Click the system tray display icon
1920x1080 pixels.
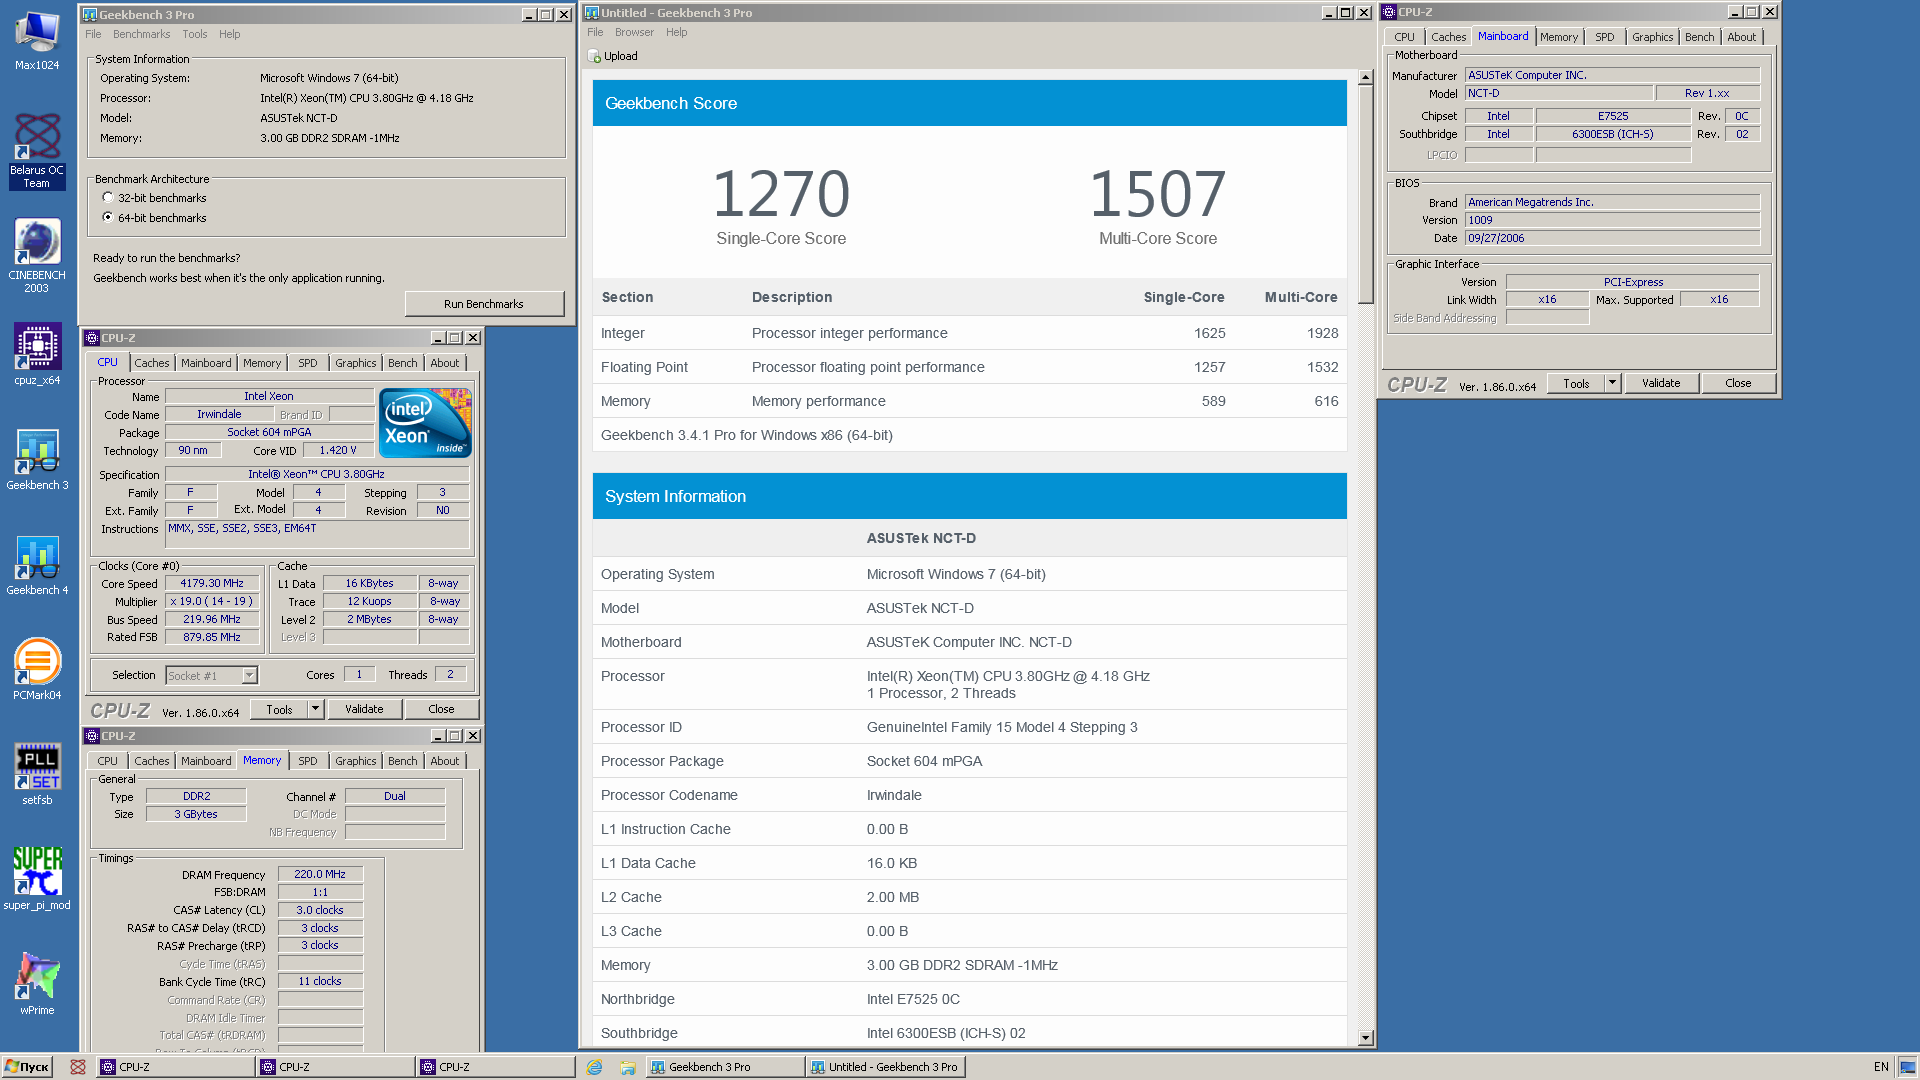click(1907, 1067)
